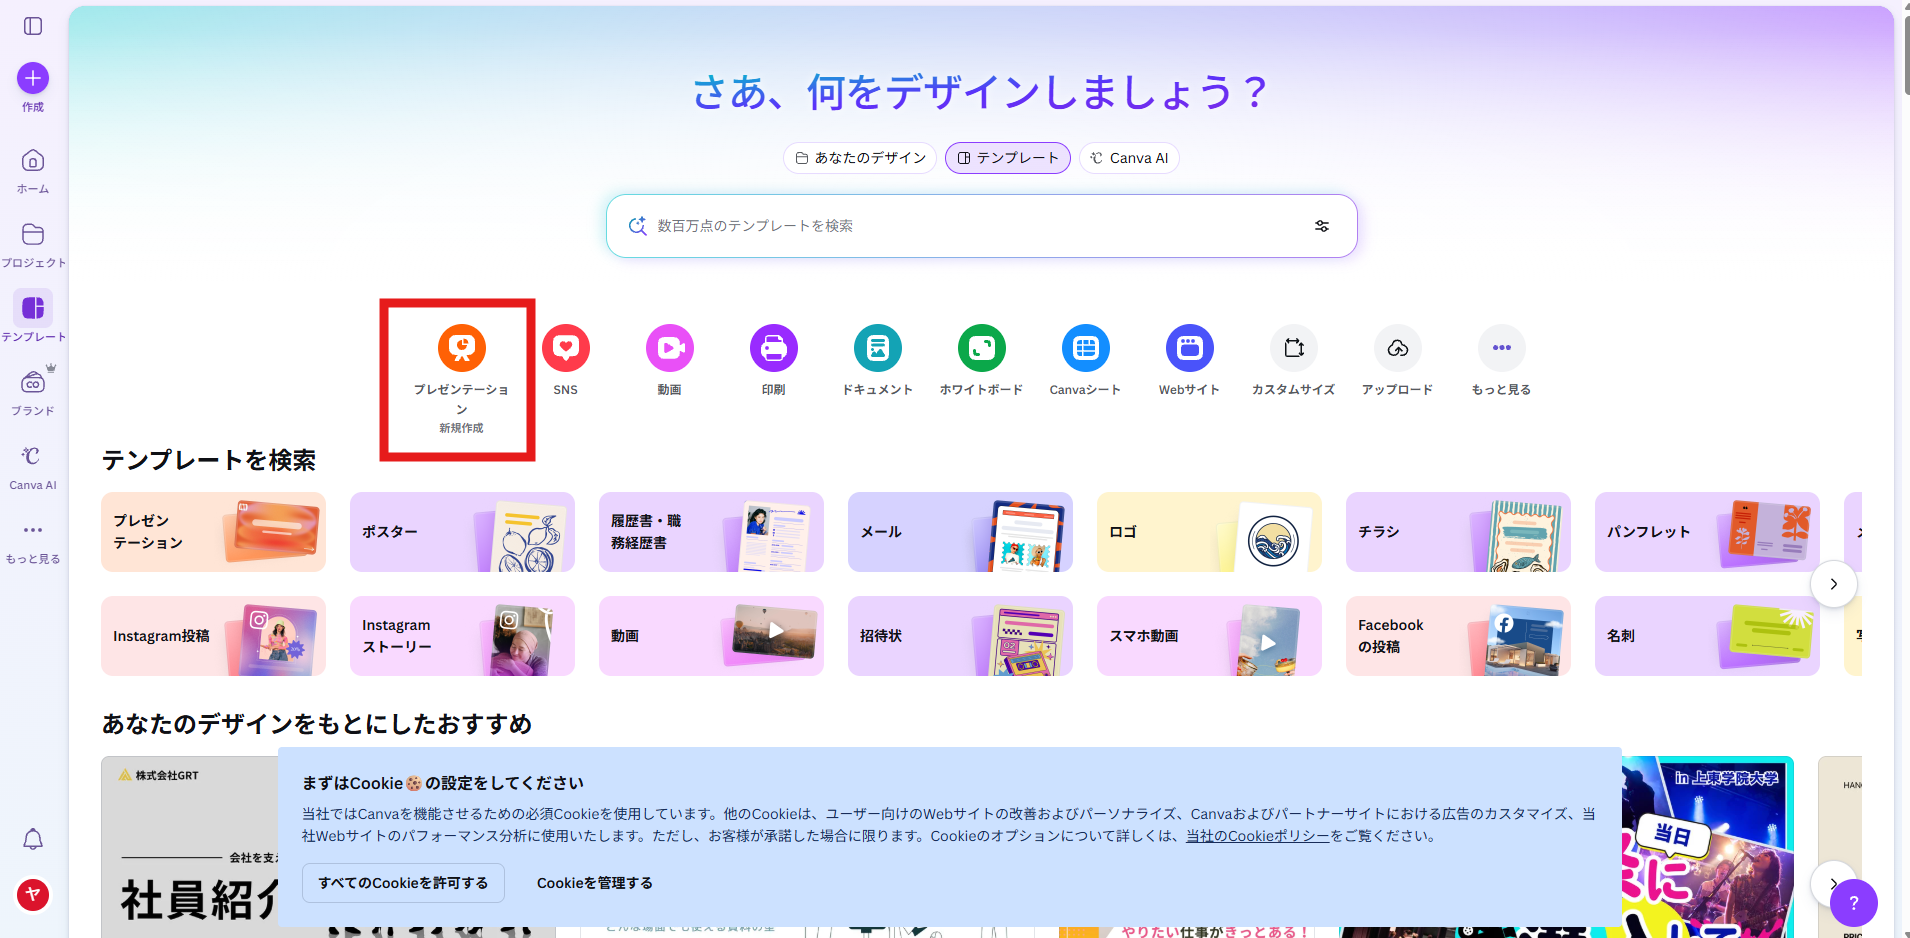Image resolution: width=1910 pixels, height=938 pixels.
Task: Select the SNS design type icon
Action: click(x=565, y=346)
